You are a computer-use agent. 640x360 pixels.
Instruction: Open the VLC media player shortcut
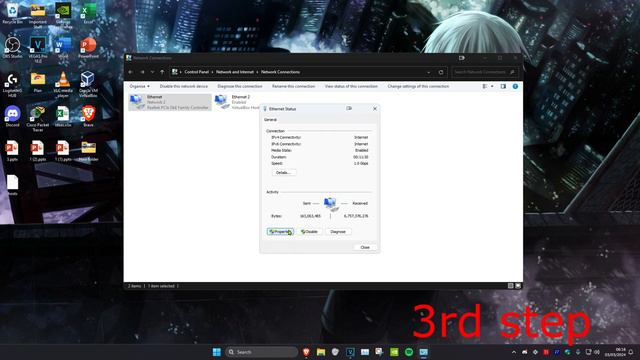coord(63,84)
